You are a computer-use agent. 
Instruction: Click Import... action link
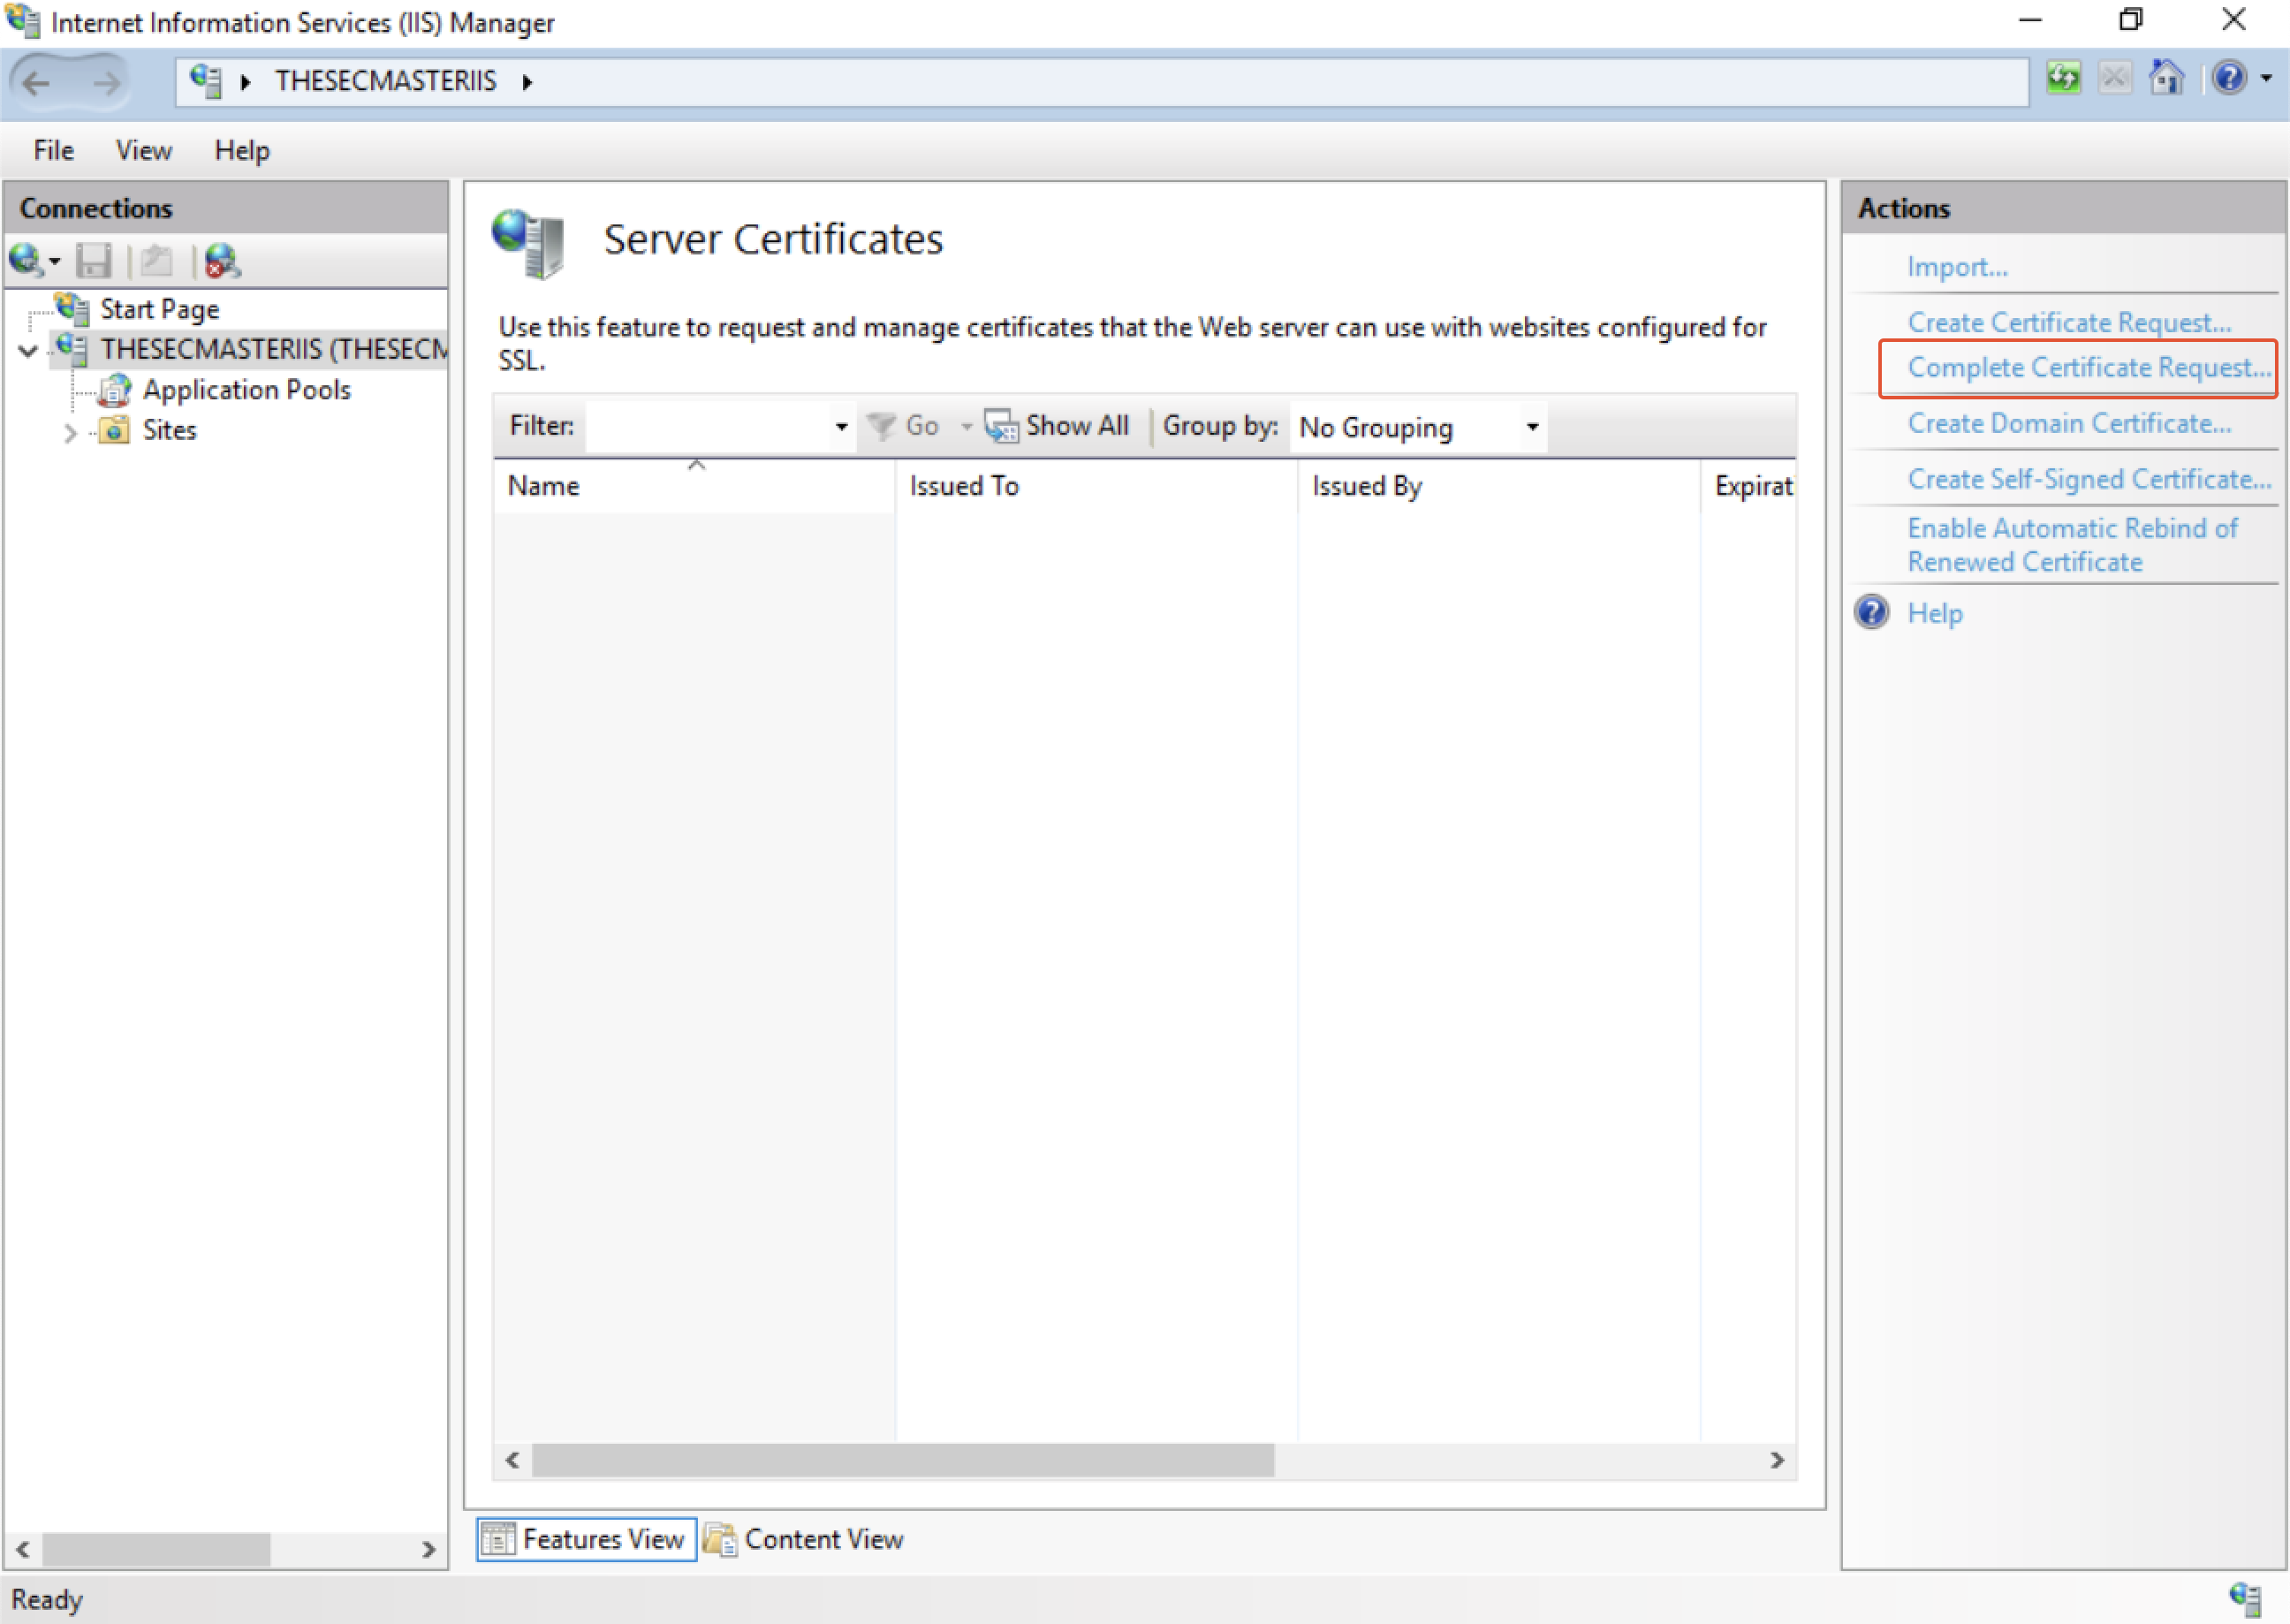(x=1957, y=268)
